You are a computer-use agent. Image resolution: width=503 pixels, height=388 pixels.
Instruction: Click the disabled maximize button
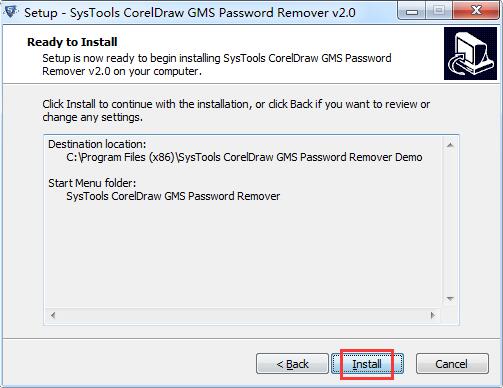click(439, 12)
